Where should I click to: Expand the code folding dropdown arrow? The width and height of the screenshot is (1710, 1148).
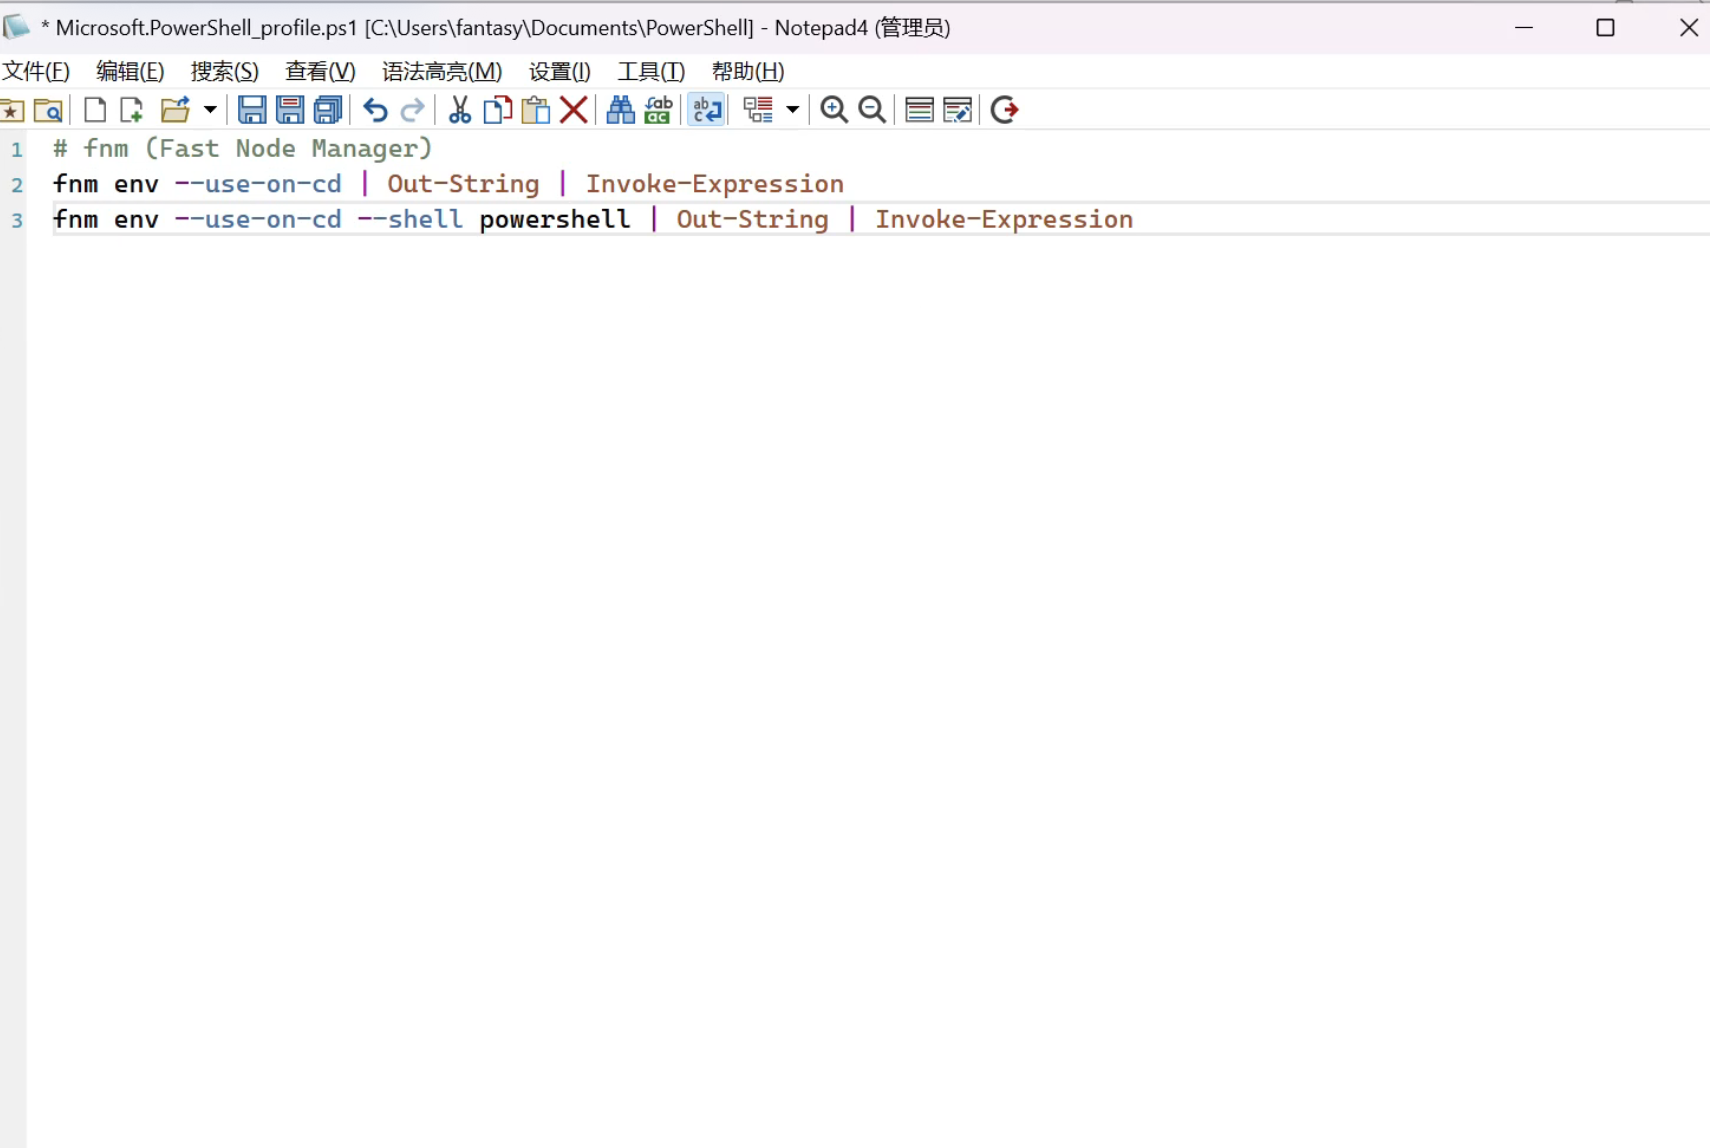(x=792, y=110)
